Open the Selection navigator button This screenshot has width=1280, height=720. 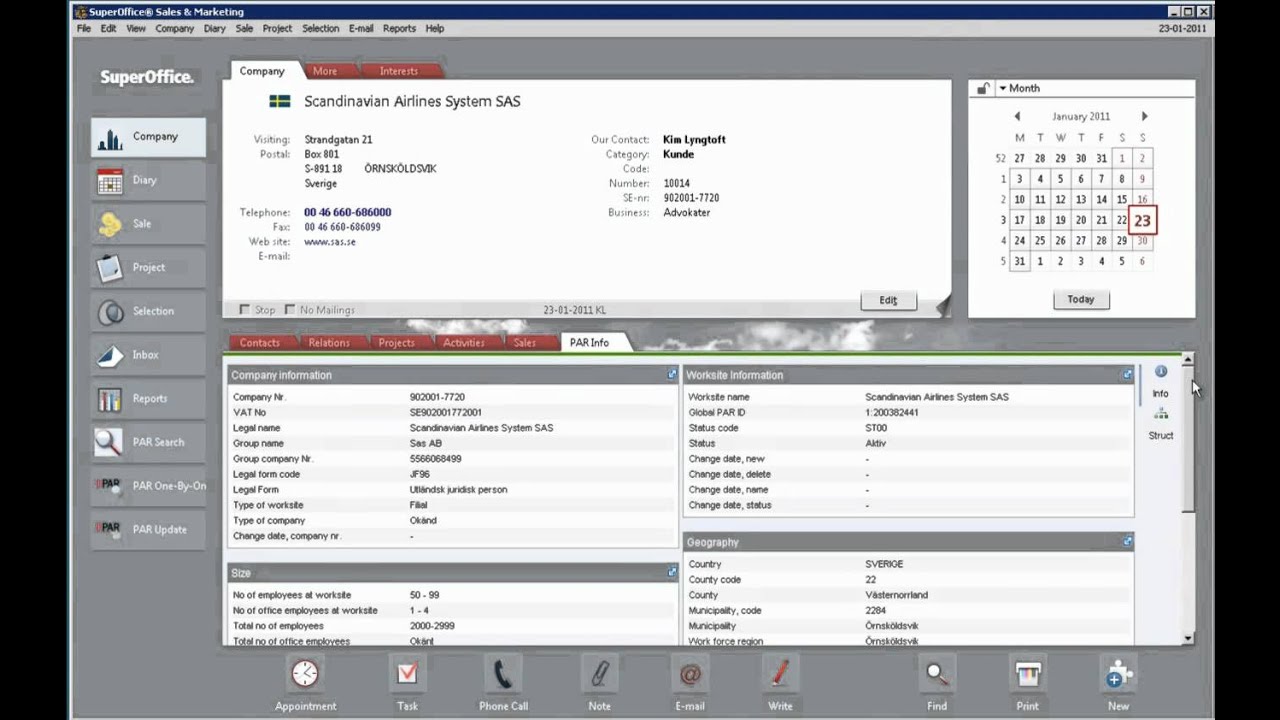[x=148, y=311]
